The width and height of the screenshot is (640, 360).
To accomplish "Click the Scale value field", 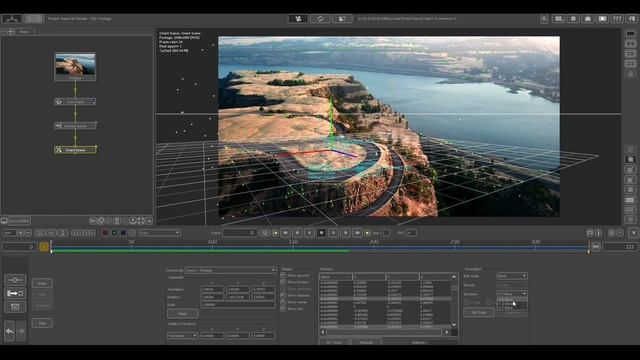I will pyautogui.click(x=238, y=304).
